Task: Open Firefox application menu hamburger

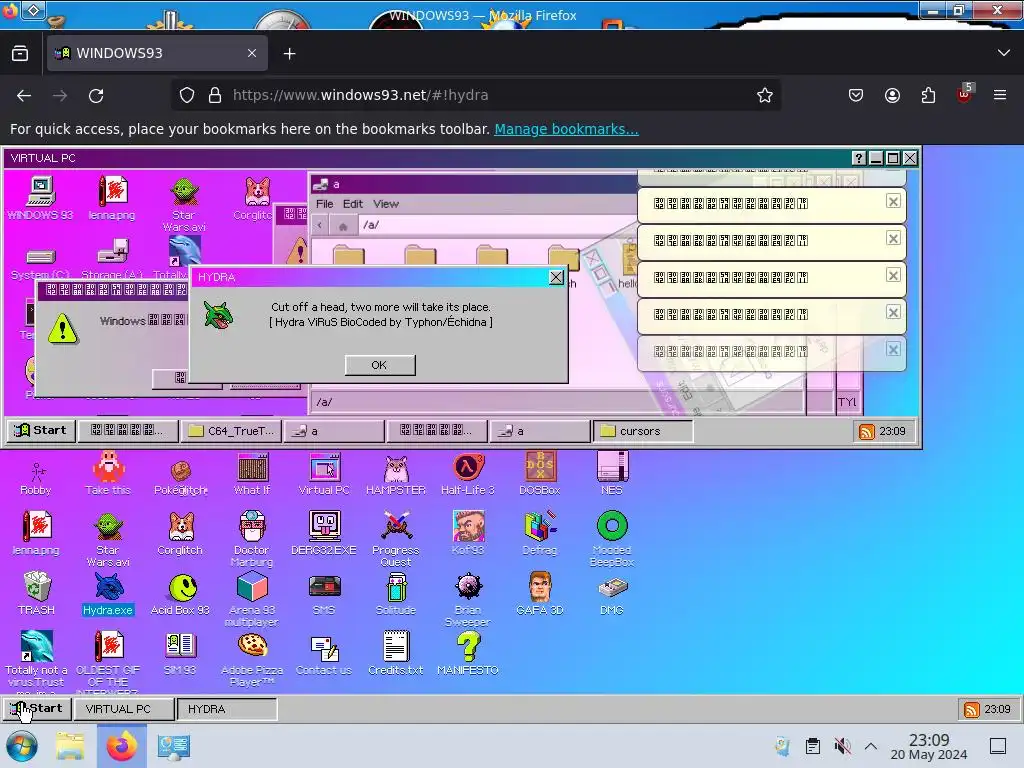Action: tap(1000, 95)
